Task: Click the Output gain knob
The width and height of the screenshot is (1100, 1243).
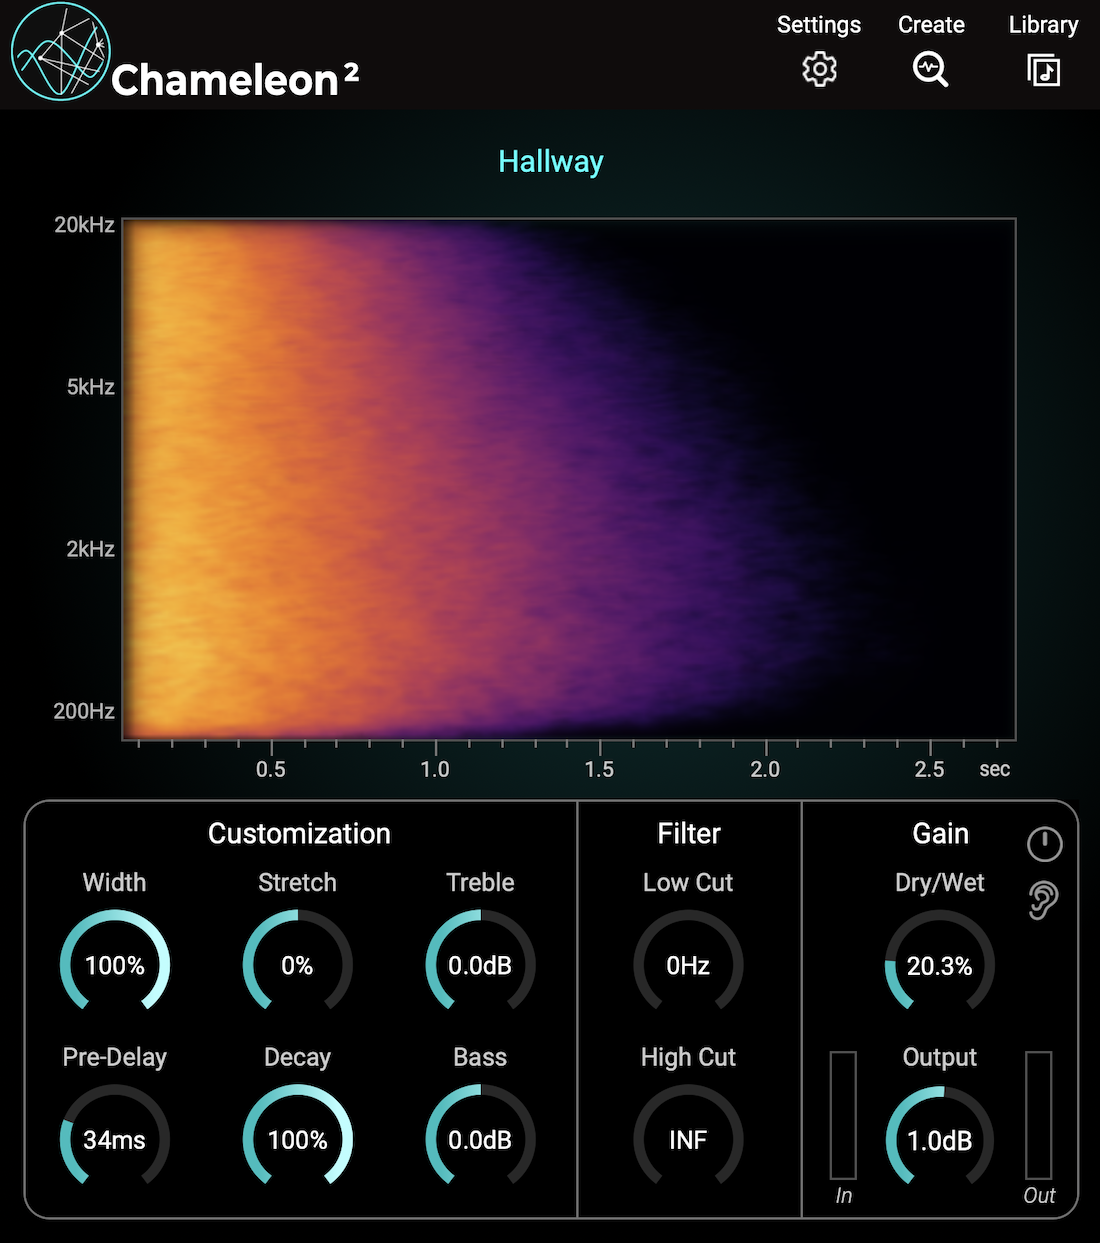Action: [939, 1140]
